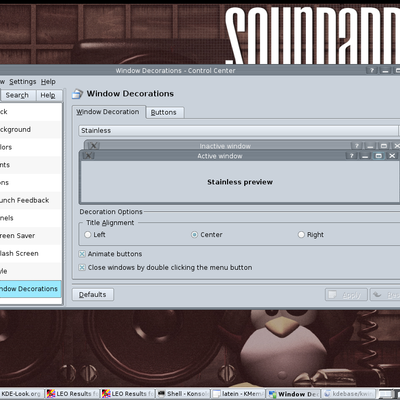Click the Active window preview title
This screenshot has width=400, height=400.
click(220, 156)
